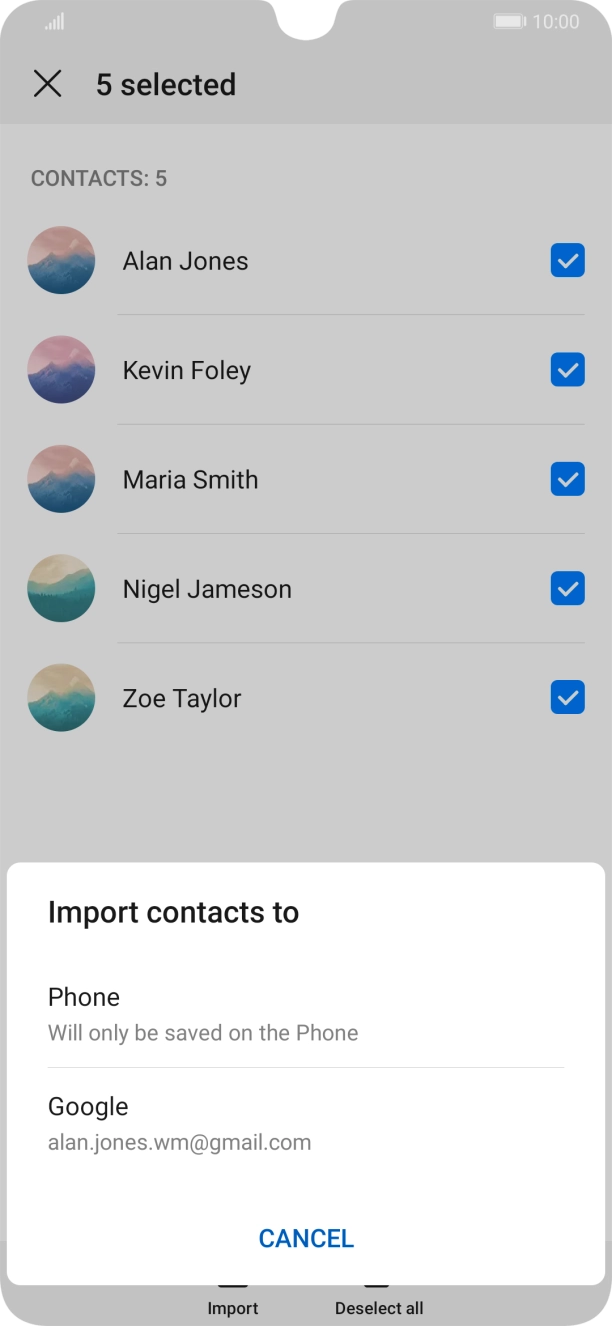Tap Nigel Jameson avatar picture
Viewport: 612px width, 1326px height.
pyautogui.click(x=61, y=588)
